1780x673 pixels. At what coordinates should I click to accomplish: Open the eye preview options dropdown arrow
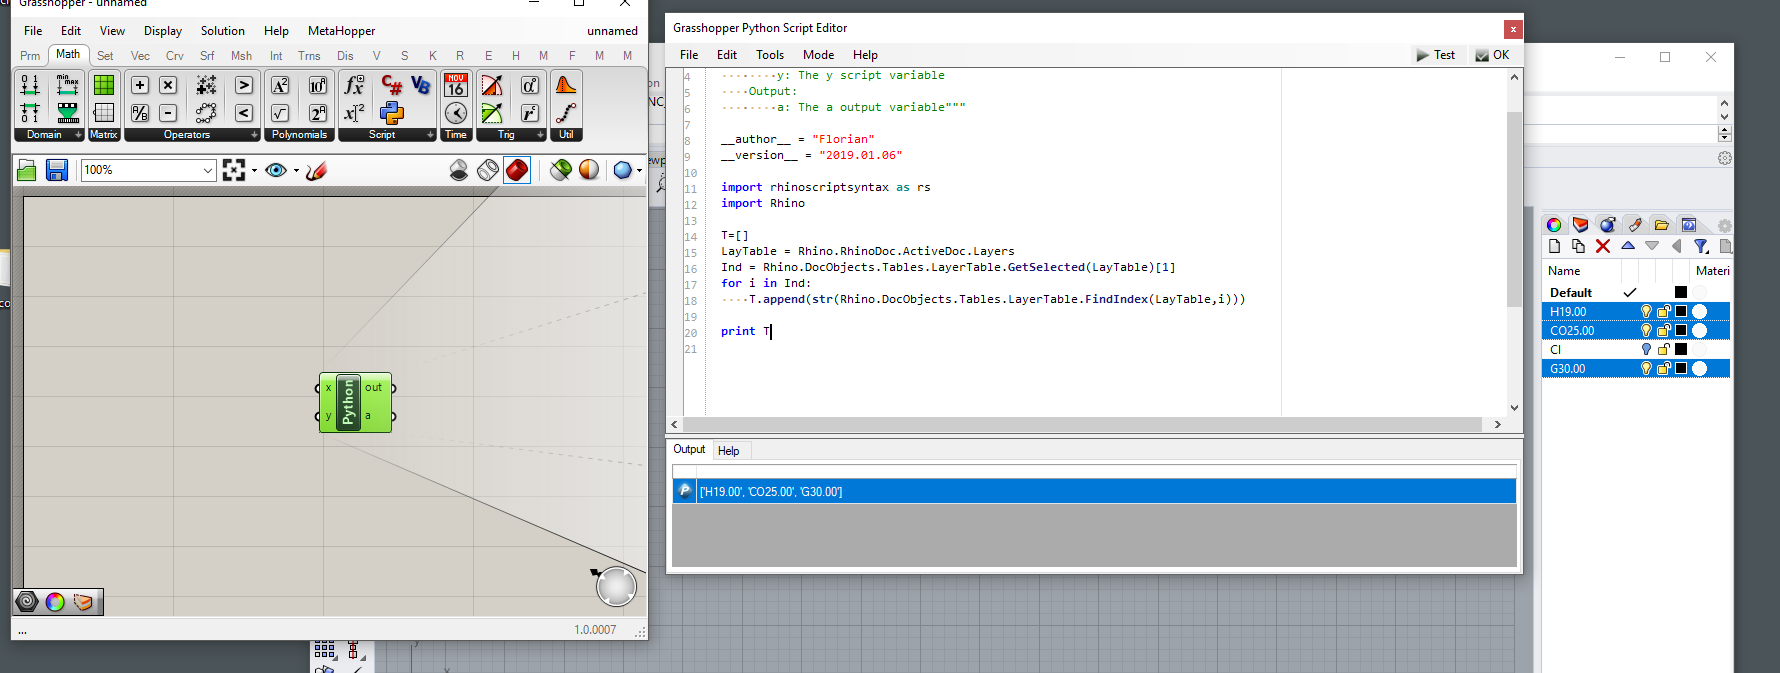click(x=296, y=171)
